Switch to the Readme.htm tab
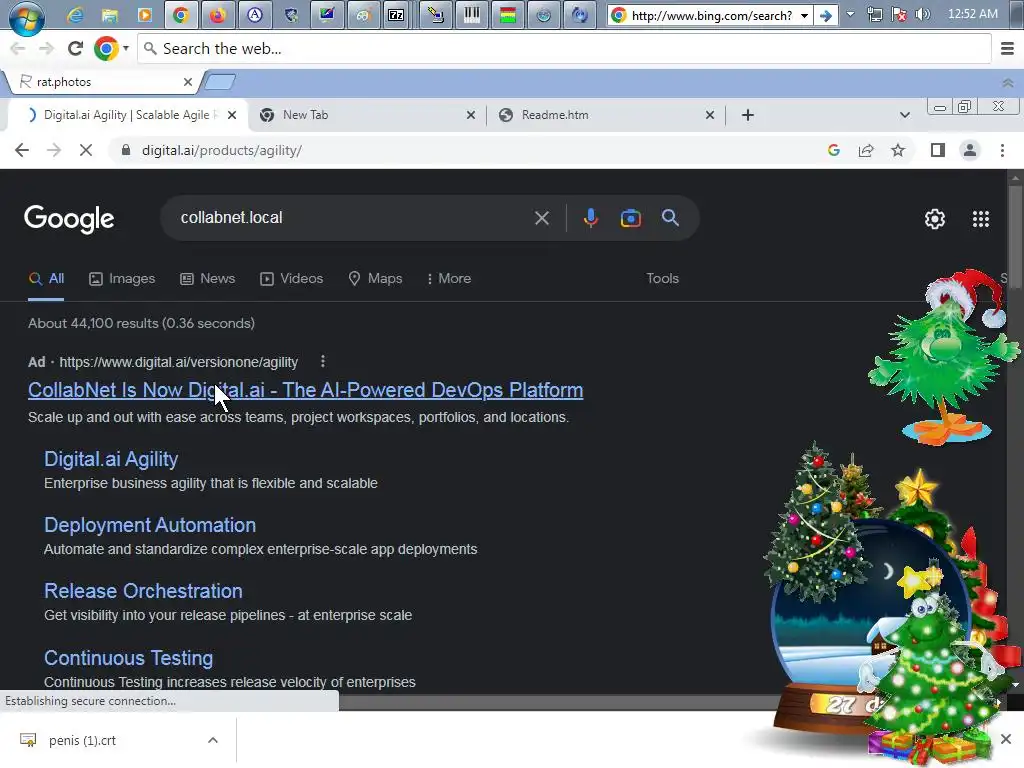This screenshot has height=768, width=1024. coord(607,115)
